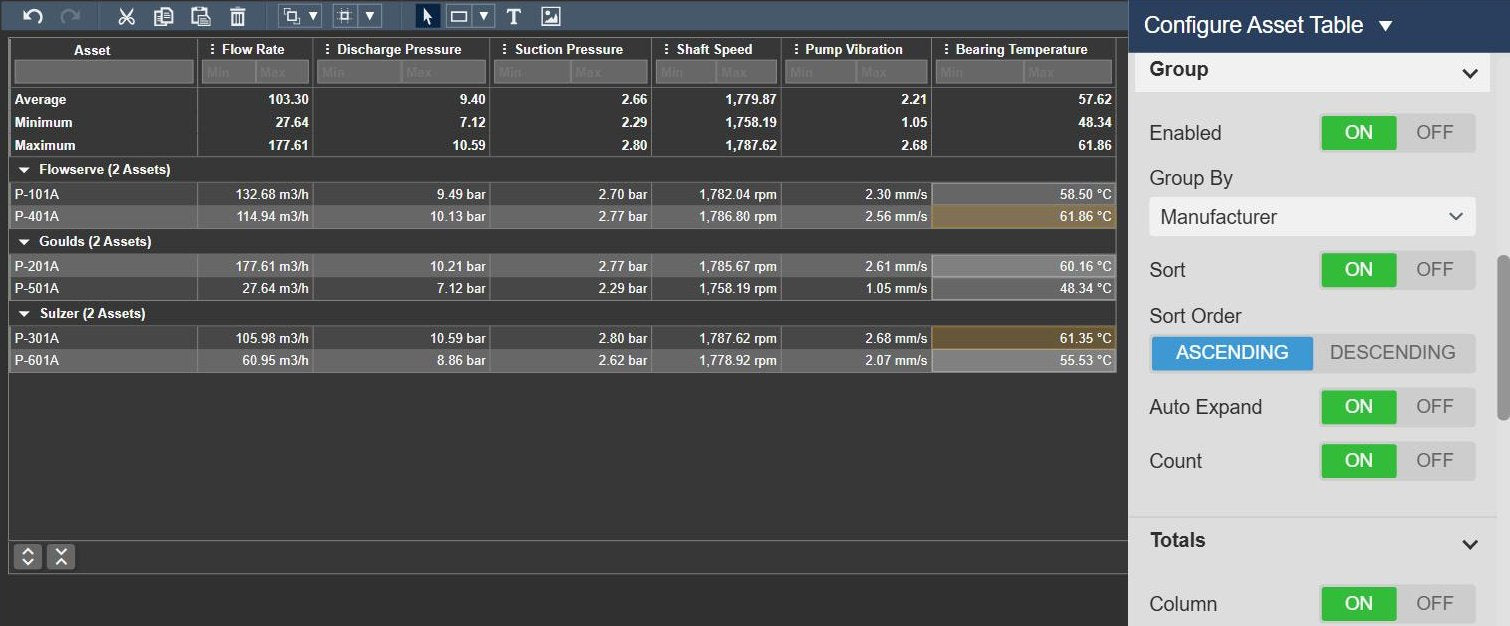
Task: Choose DESCENDING sort order
Action: (1392, 352)
